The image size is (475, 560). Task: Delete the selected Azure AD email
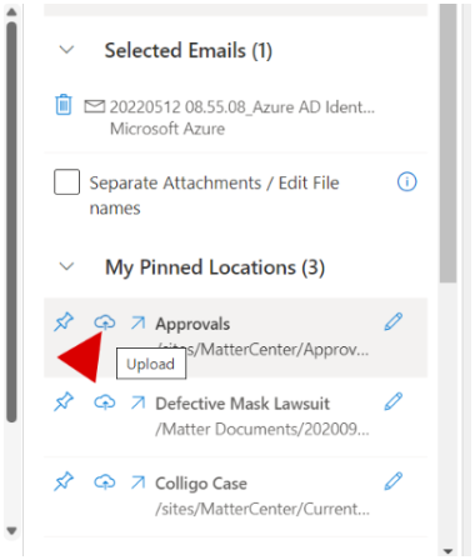pyautogui.click(x=64, y=105)
